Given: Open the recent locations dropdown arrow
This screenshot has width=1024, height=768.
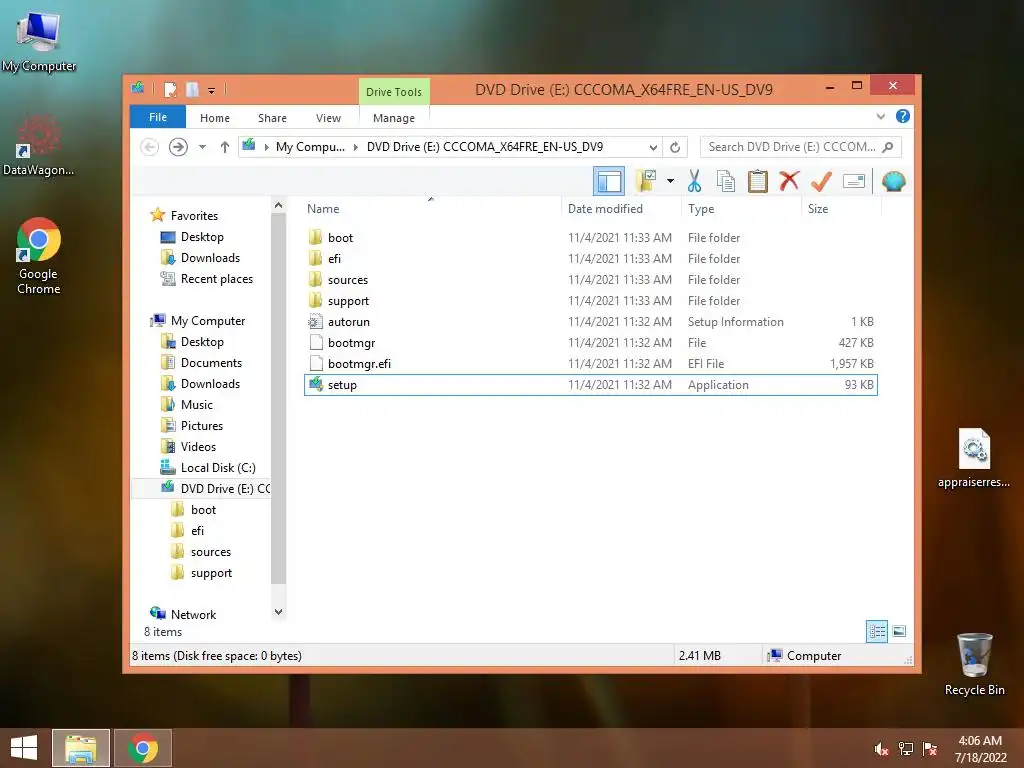Looking at the screenshot, I should (202, 147).
